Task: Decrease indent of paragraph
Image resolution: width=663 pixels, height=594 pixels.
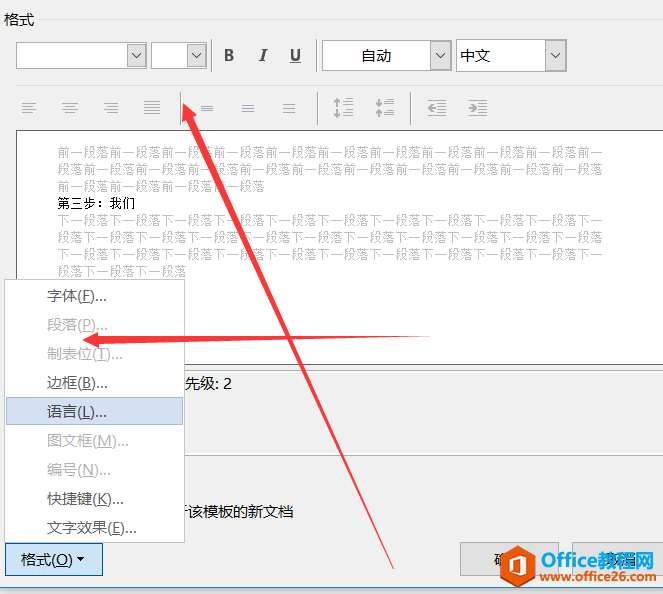Action: tap(437, 108)
